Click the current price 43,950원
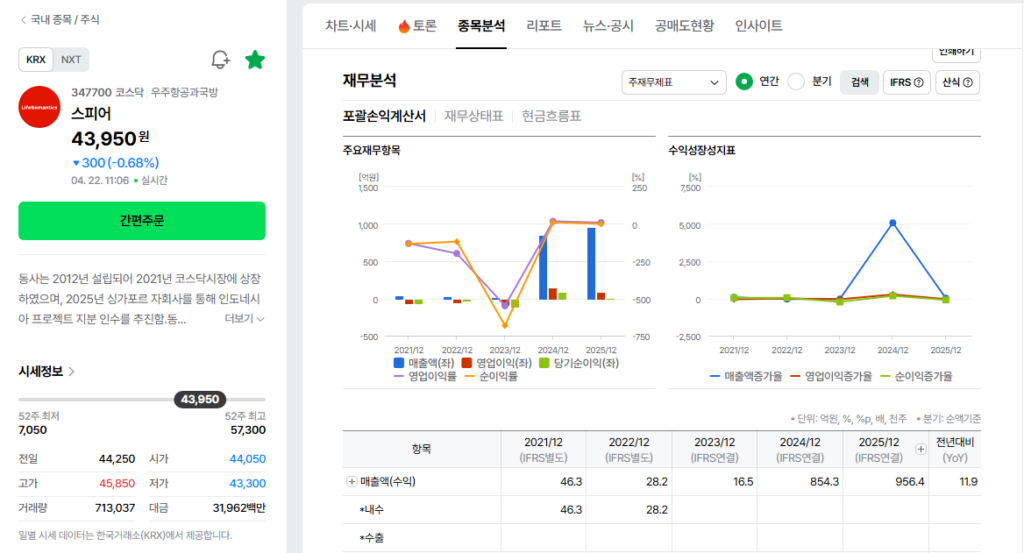The width and height of the screenshot is (1024, 553). (x=110, y=138)
